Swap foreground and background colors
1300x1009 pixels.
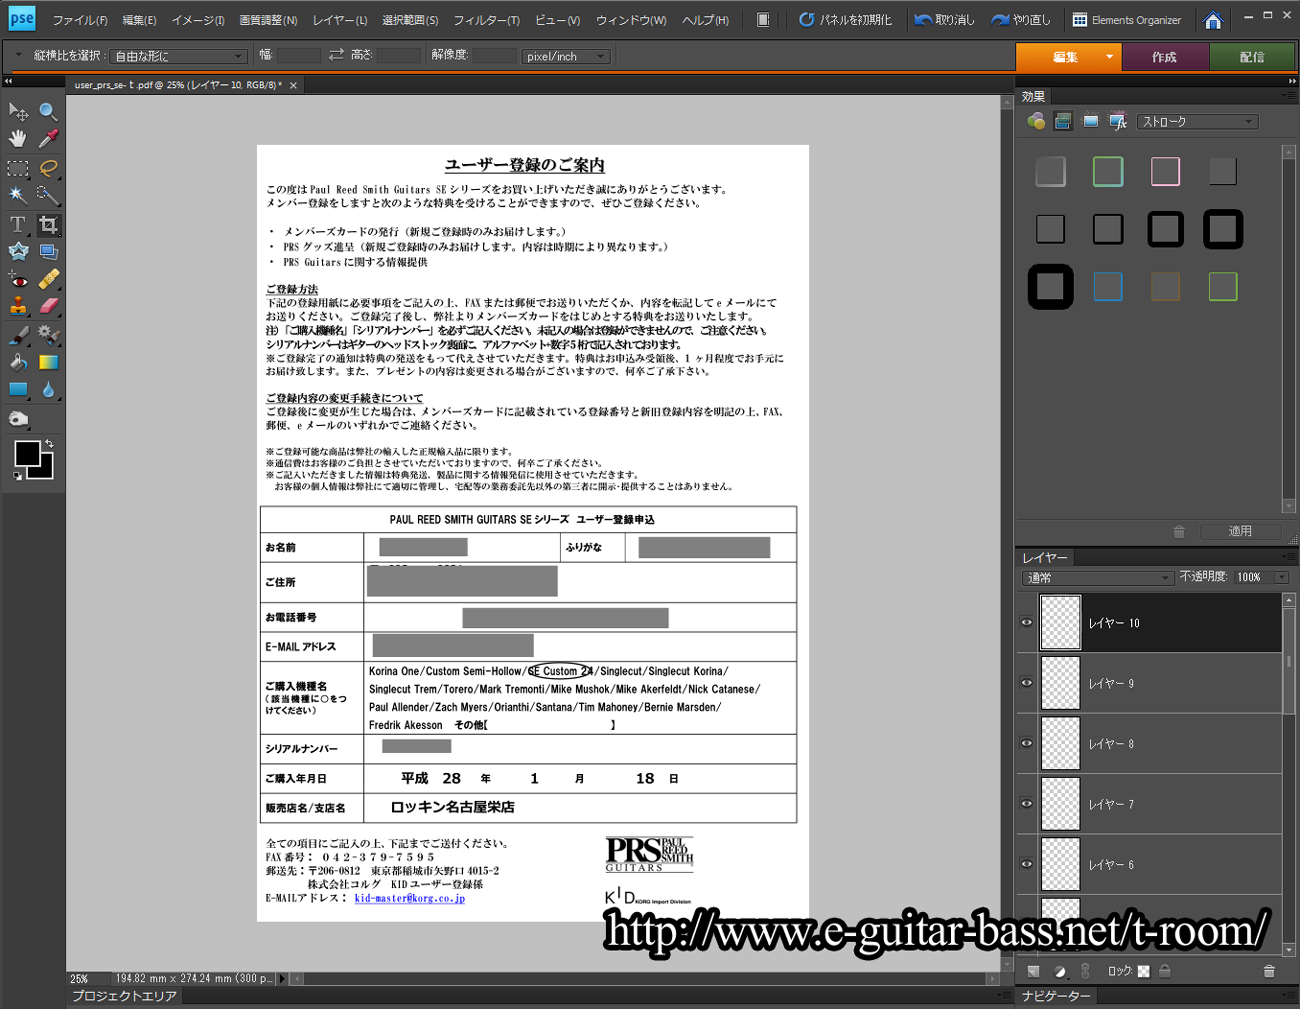pos(49,443)
